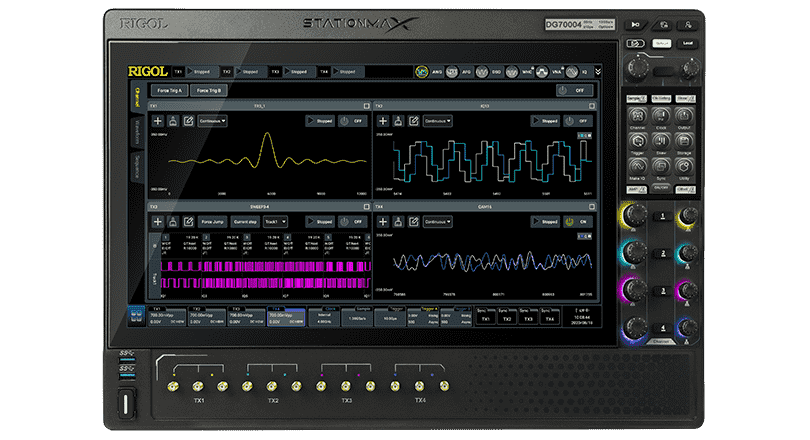Switch to the Sequence side tab
The image size is (810, 440).
pyautogui.click(x=136, y=165)
